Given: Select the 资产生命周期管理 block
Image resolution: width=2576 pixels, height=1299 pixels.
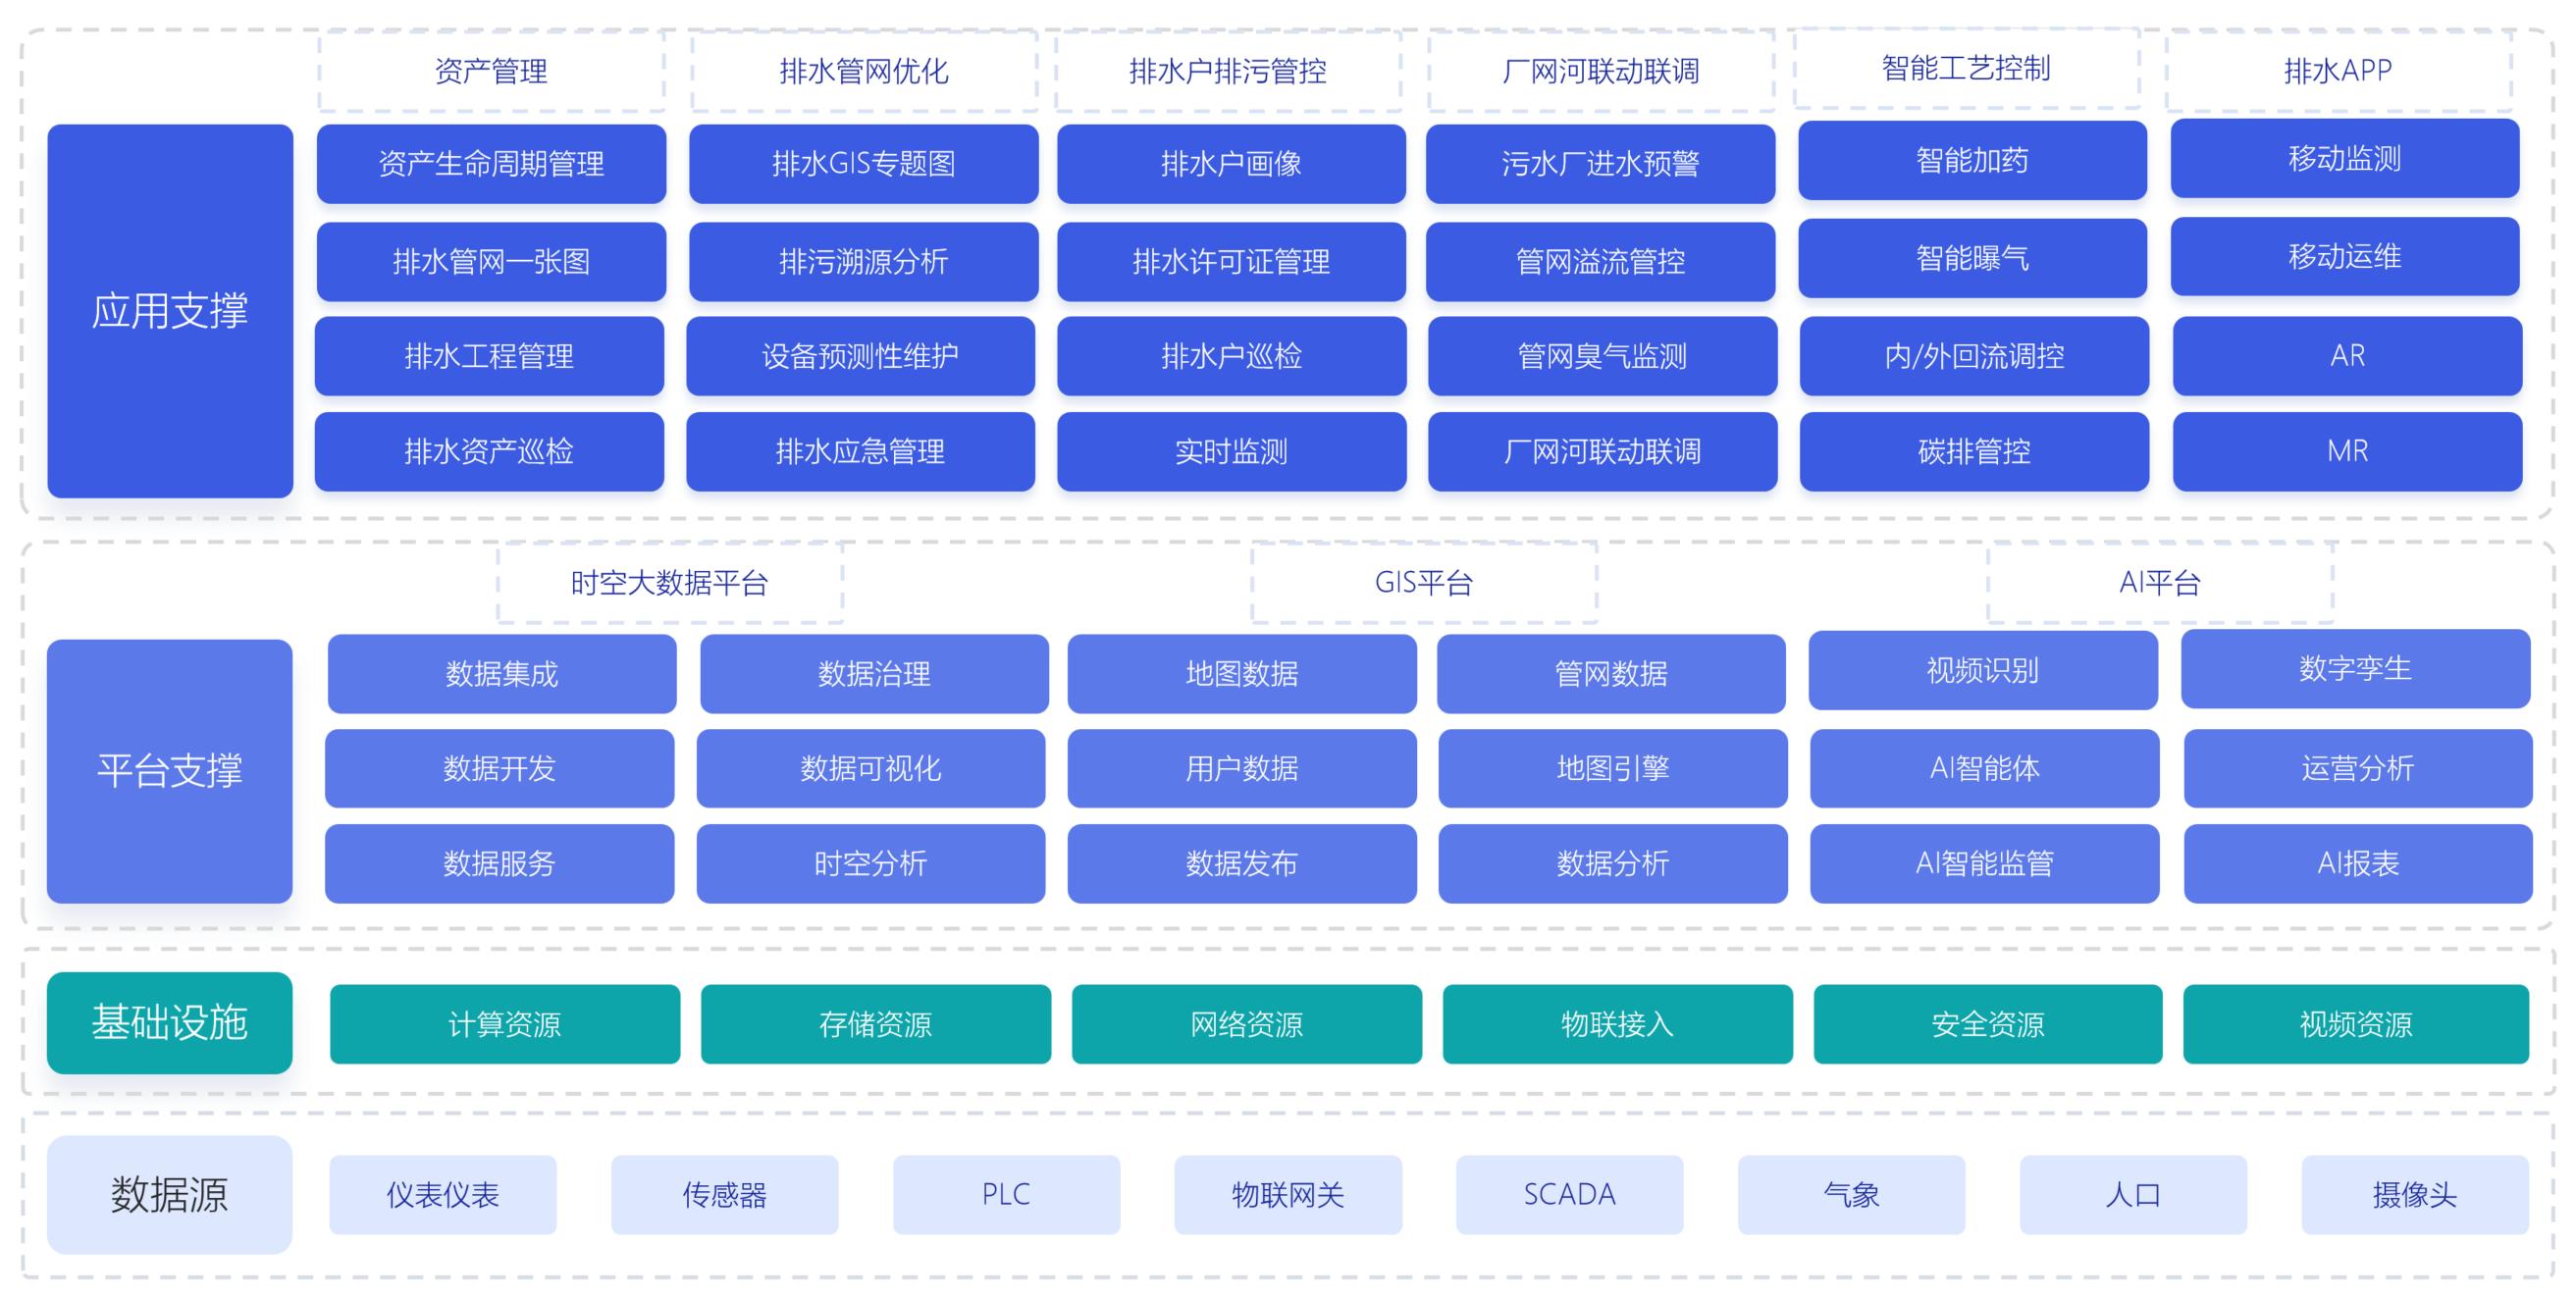Looking at the screenshot, I should (x=490, y=165).
